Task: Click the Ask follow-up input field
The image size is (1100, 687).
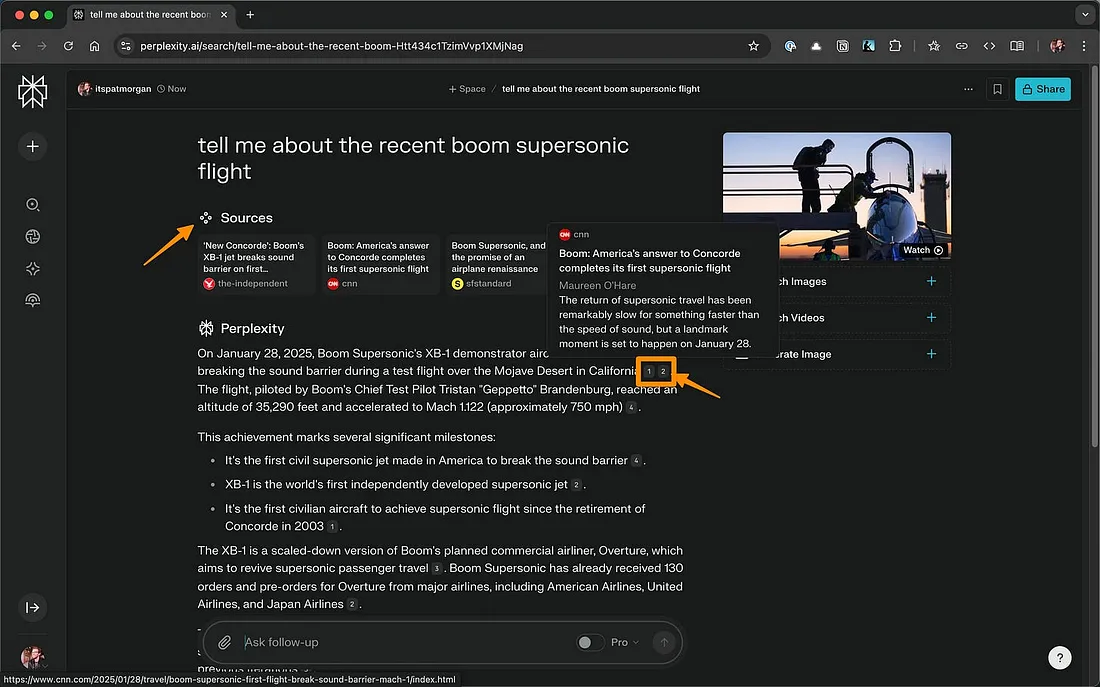Action: tap(400, 642)
